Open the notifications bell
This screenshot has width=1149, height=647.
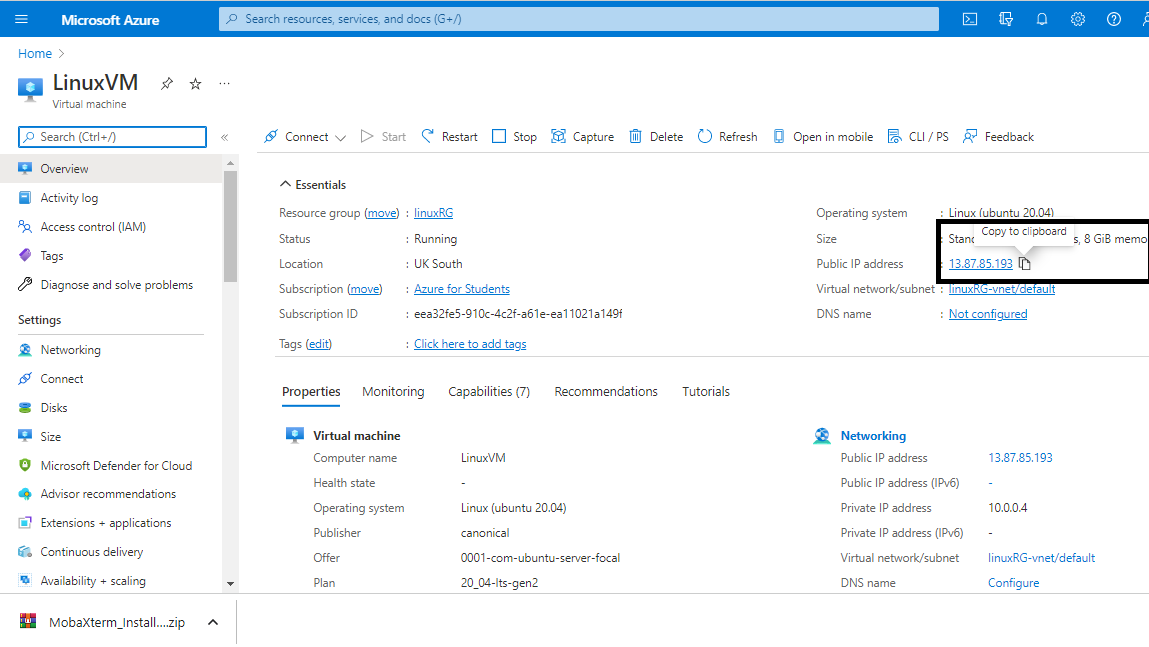pos(1041,19)
